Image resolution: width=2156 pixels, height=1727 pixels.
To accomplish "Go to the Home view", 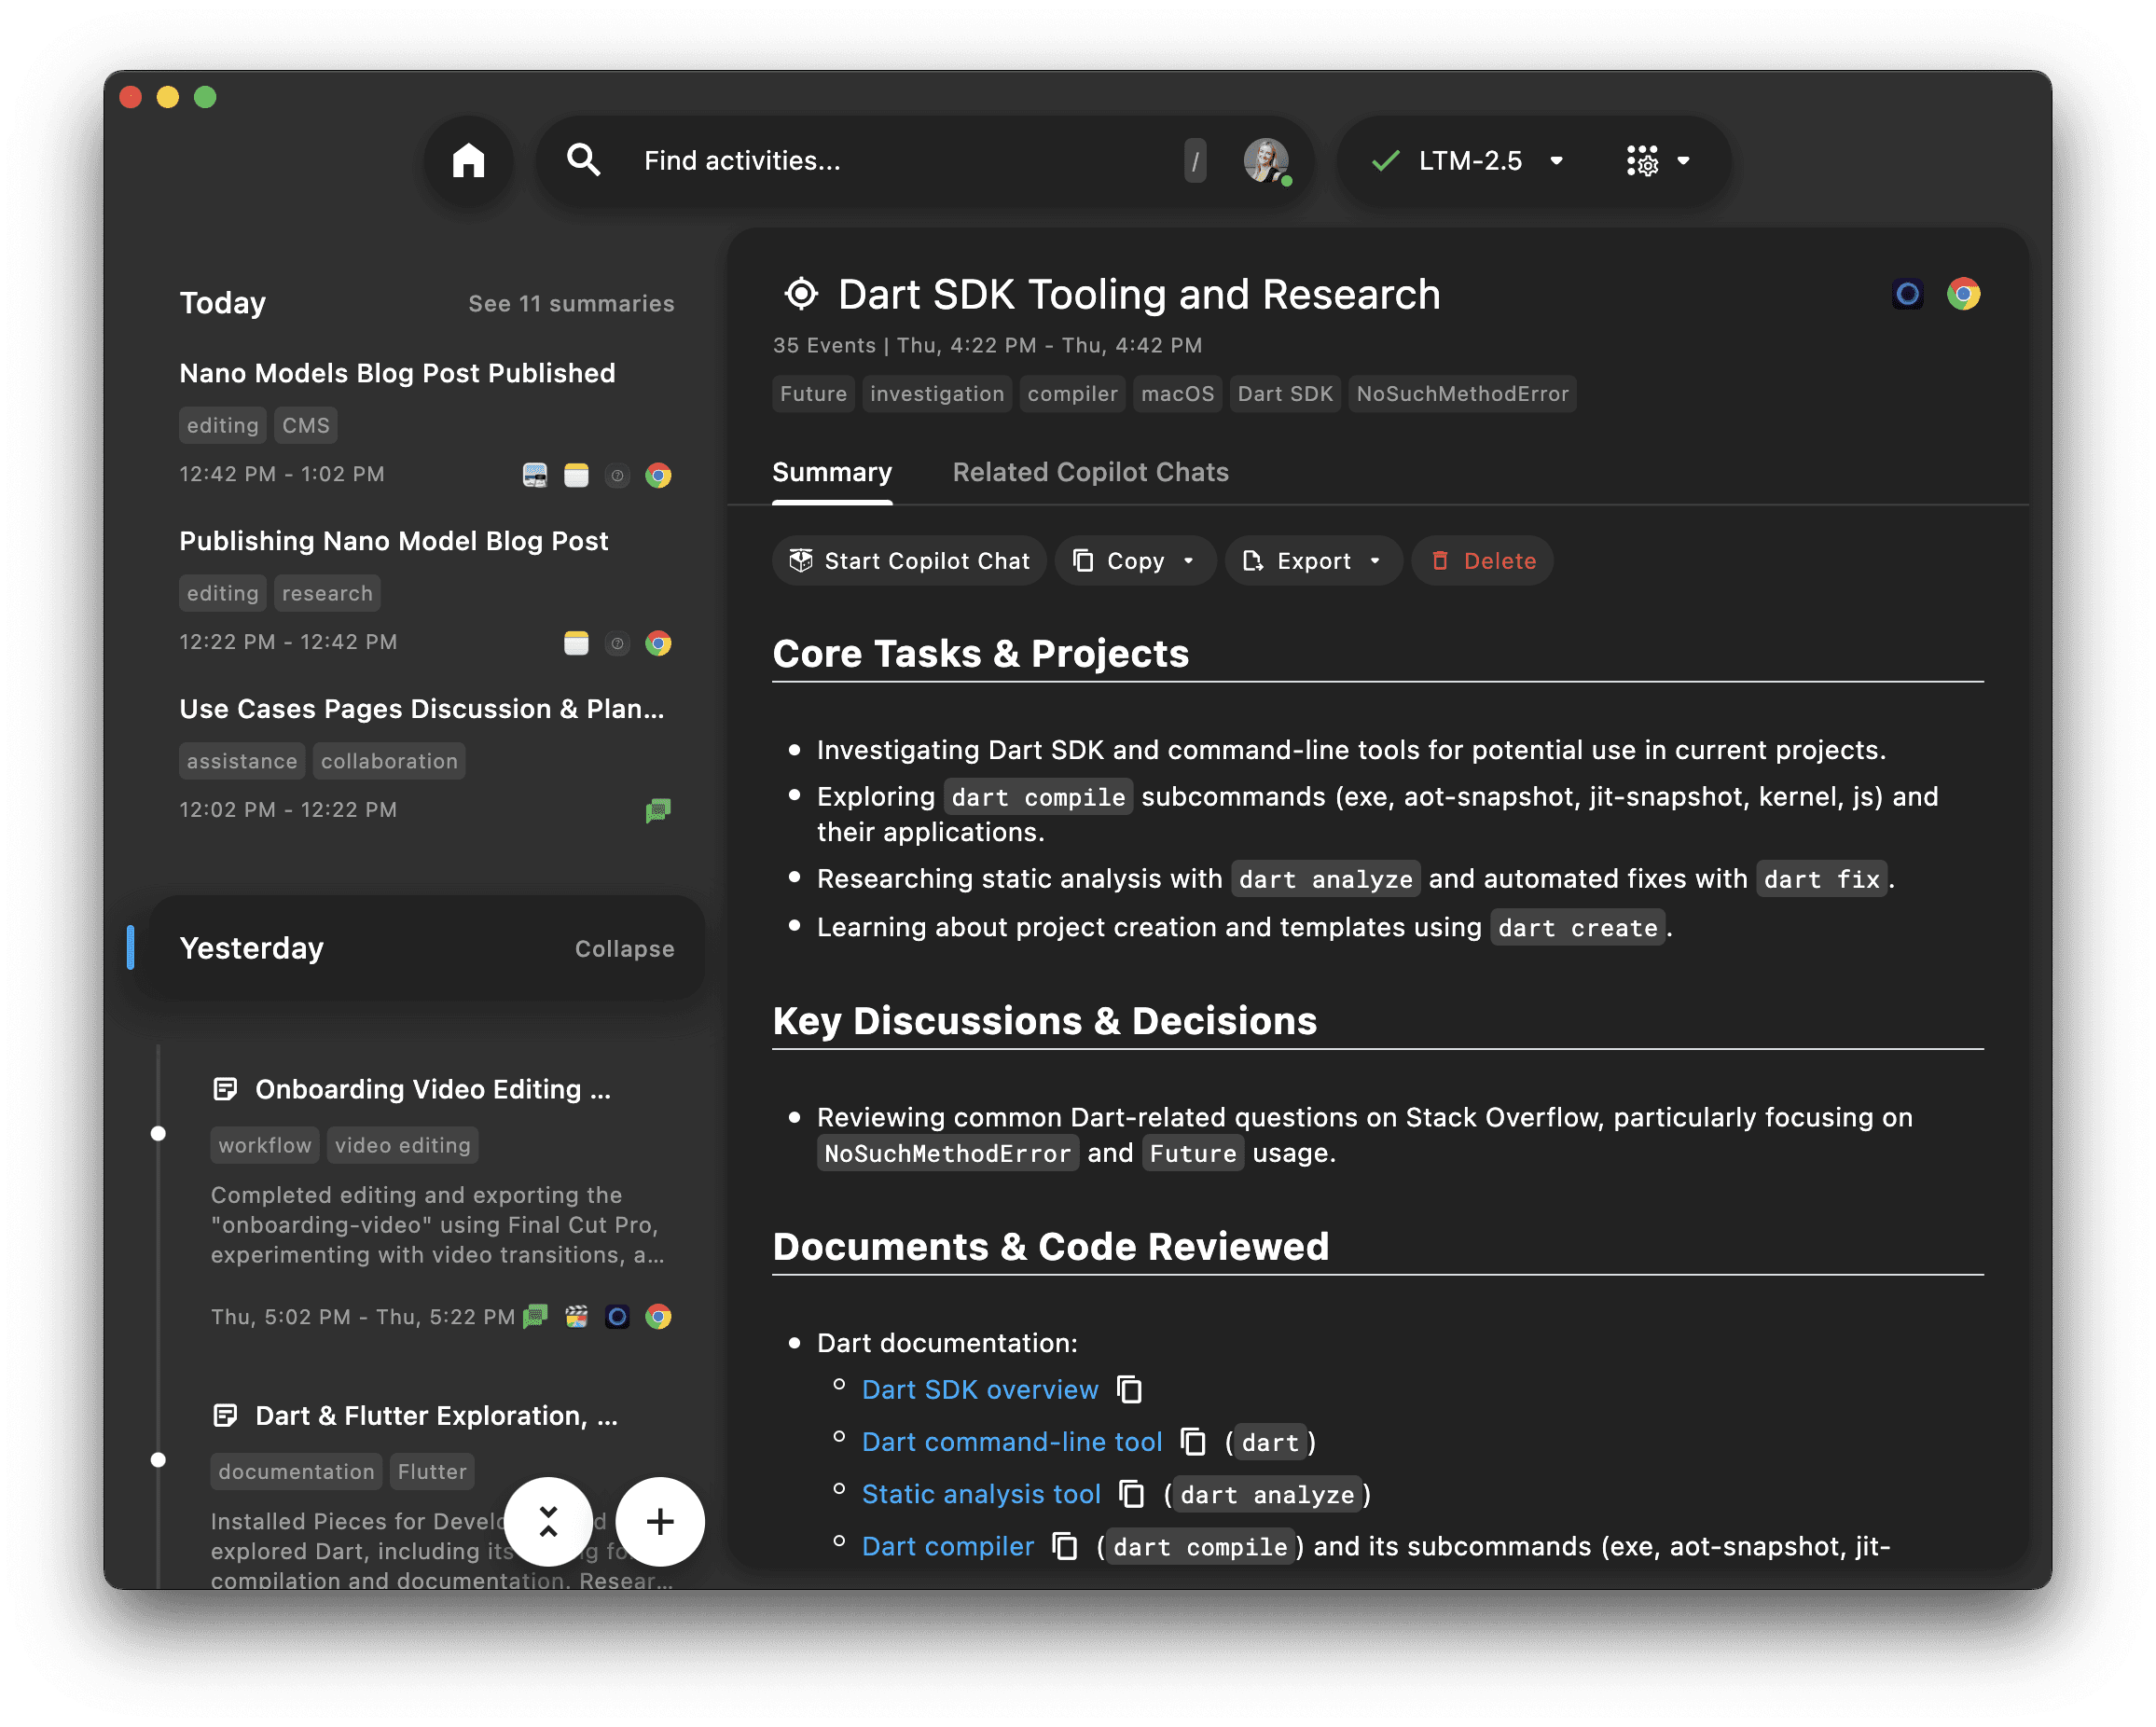I will (468, 160).
